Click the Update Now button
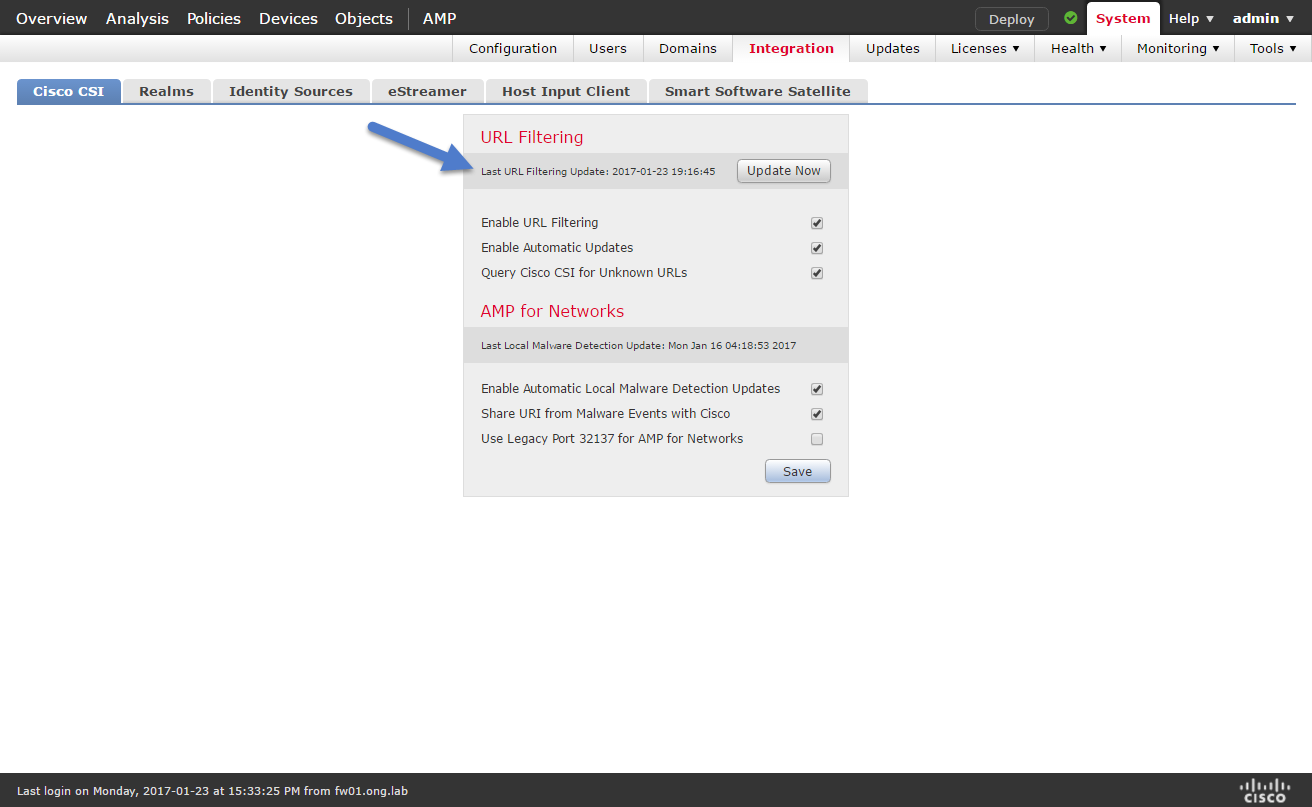The height and width of the screenshot is (807, 1312). point(784,171)
